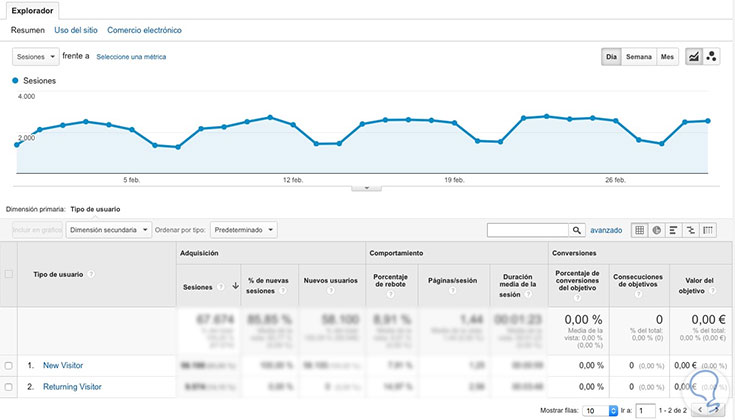Select the data table view icon

point(639,230)
